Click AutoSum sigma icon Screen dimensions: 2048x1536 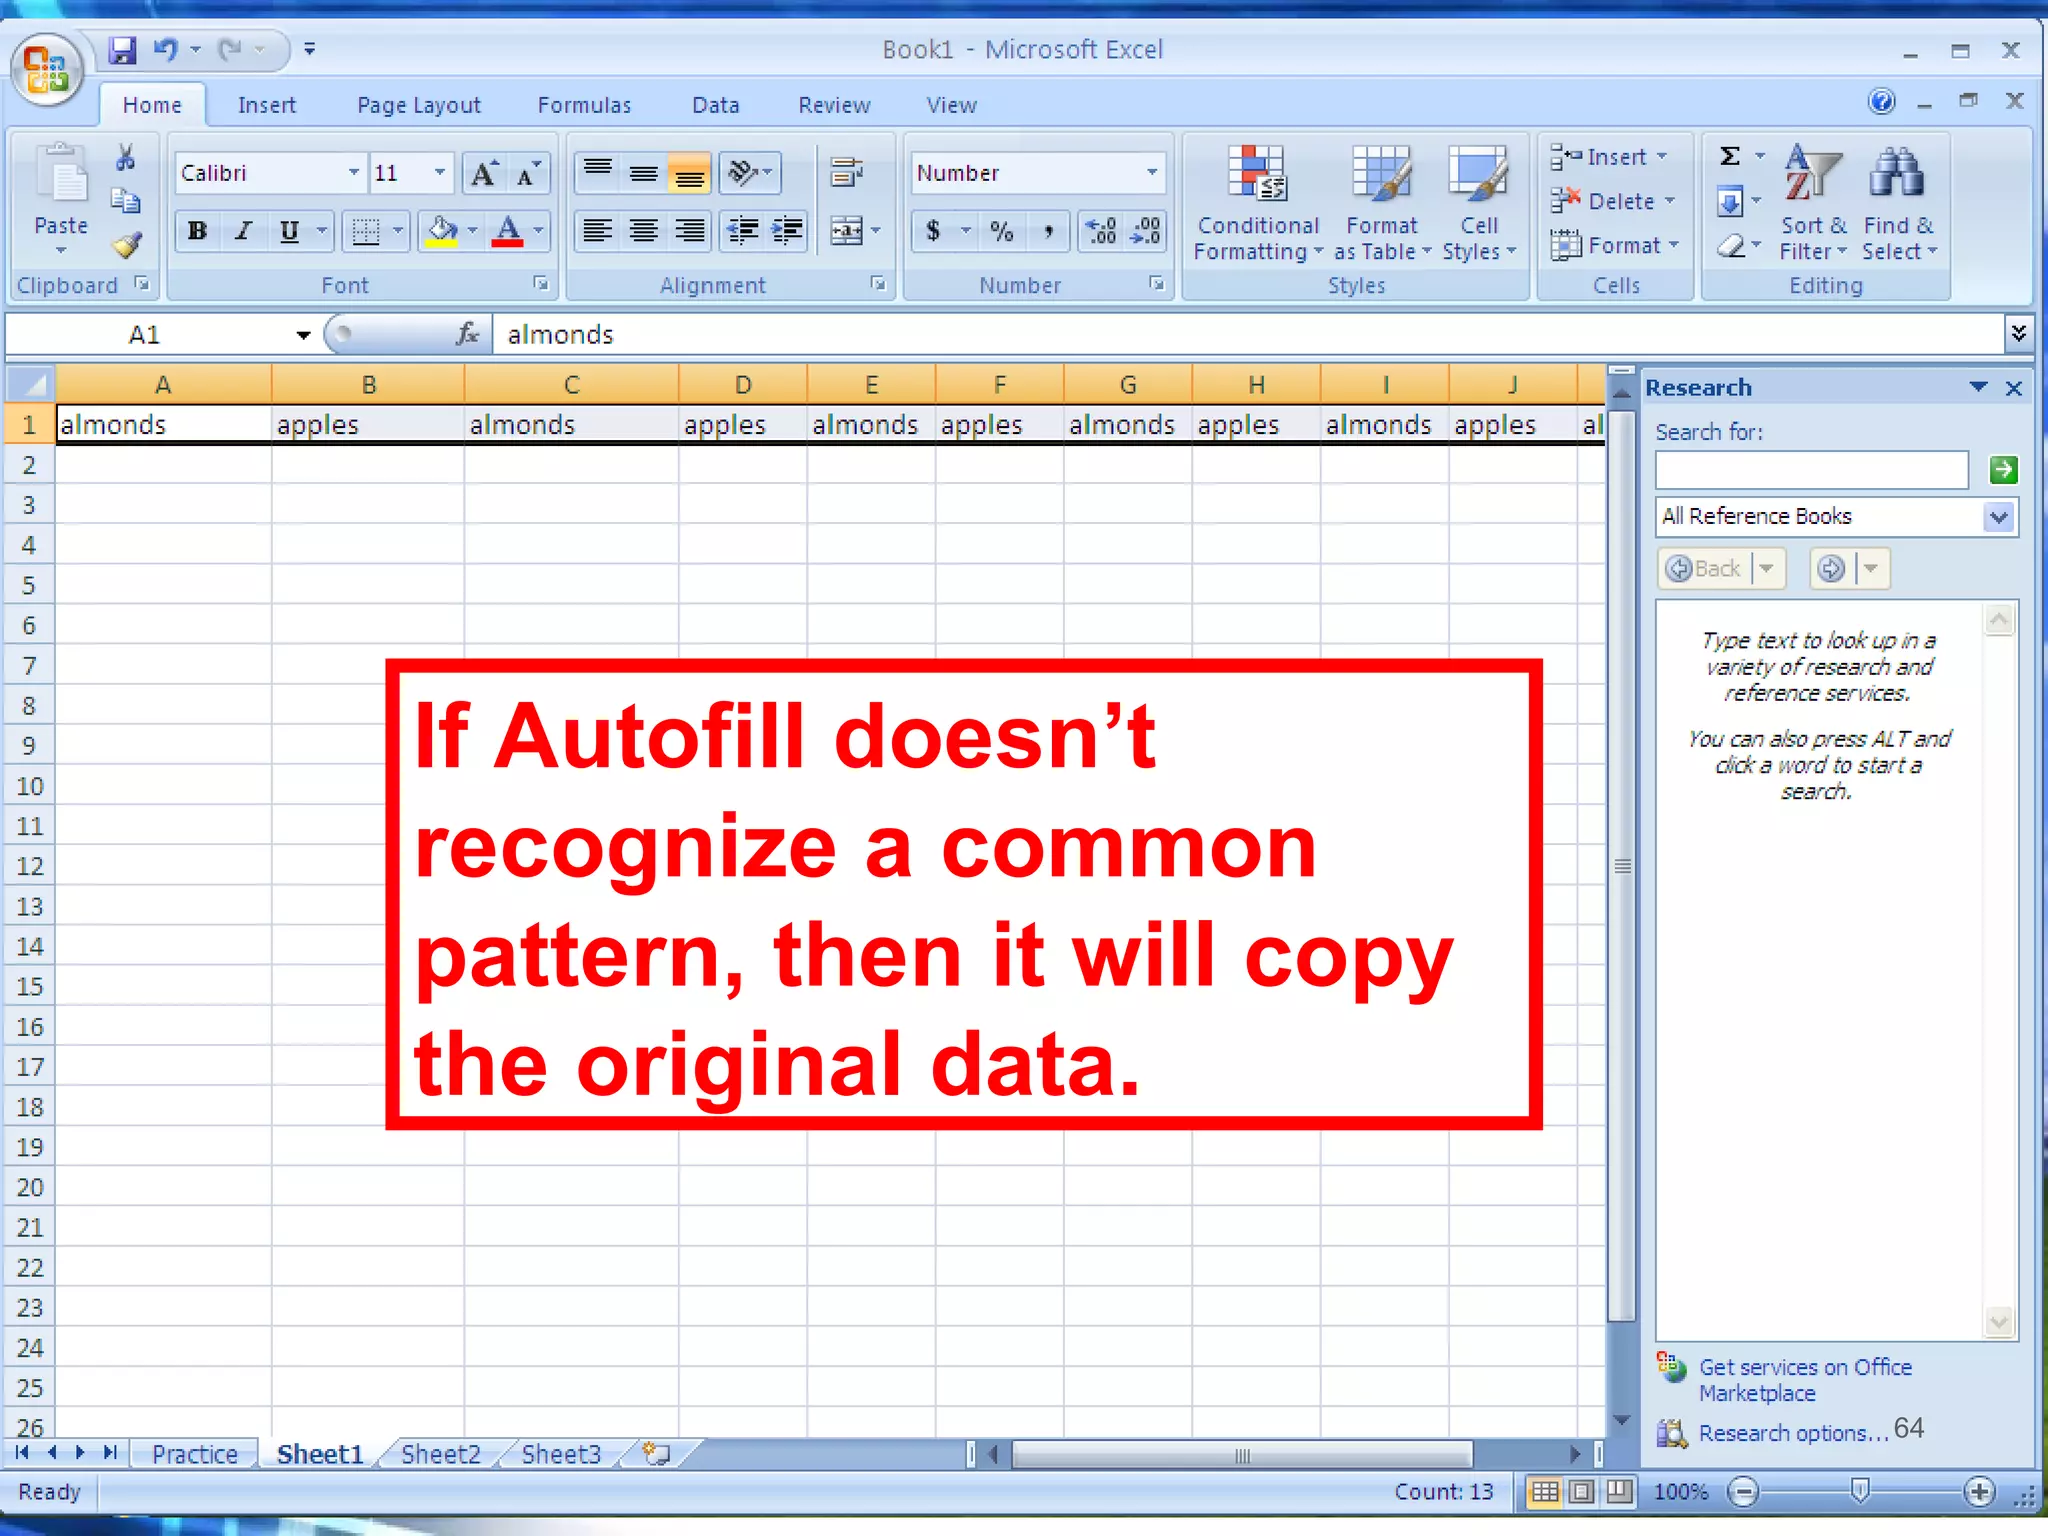tap(1730, 156)
